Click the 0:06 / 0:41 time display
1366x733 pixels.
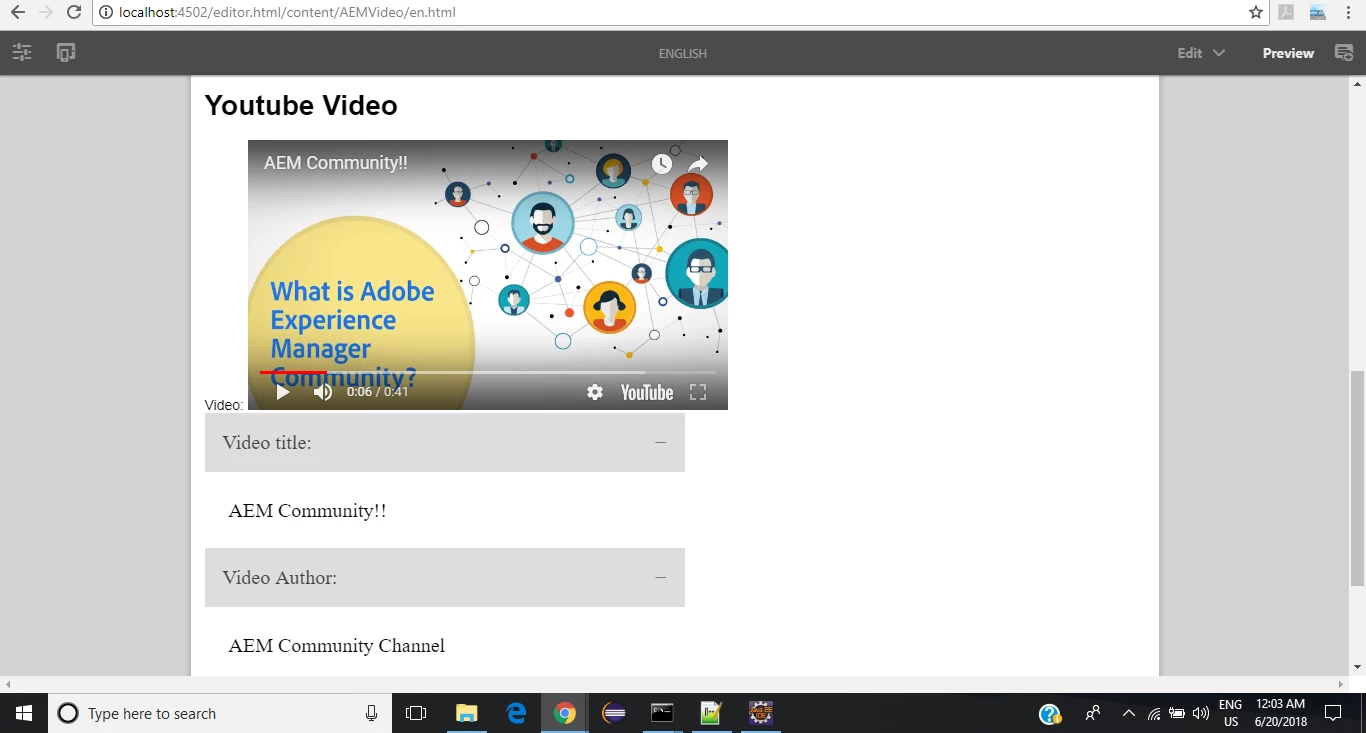[x=378, y=392]
